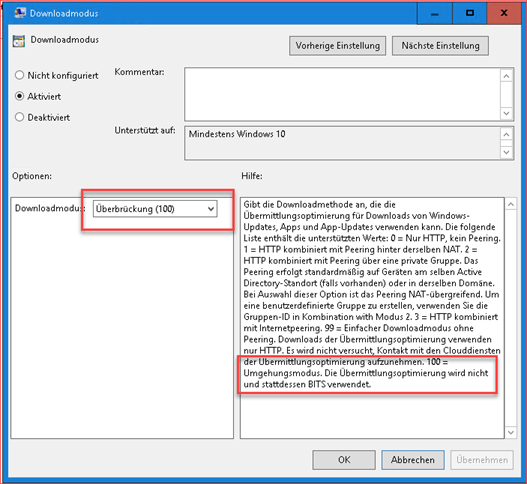The width and height of the screenshot is (527, 484).
Task: Select the Nicht konfiguriert radio button
Action: click(x=19, y=75)
